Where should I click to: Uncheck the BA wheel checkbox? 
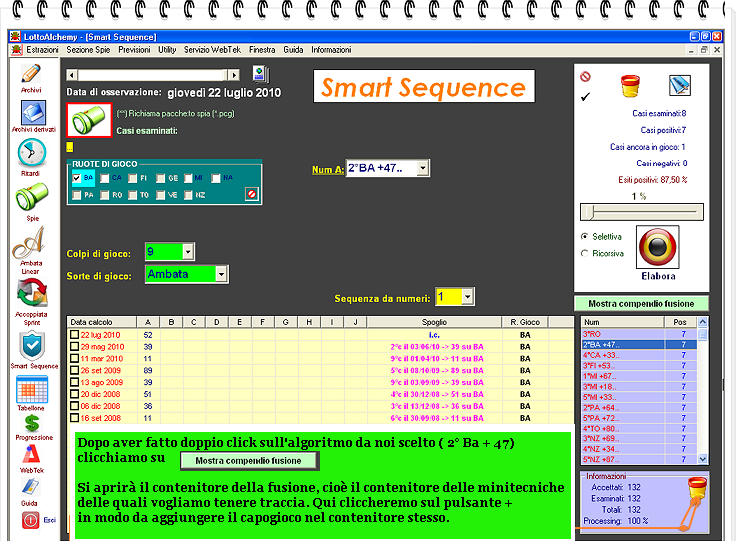tap(77, 178)
